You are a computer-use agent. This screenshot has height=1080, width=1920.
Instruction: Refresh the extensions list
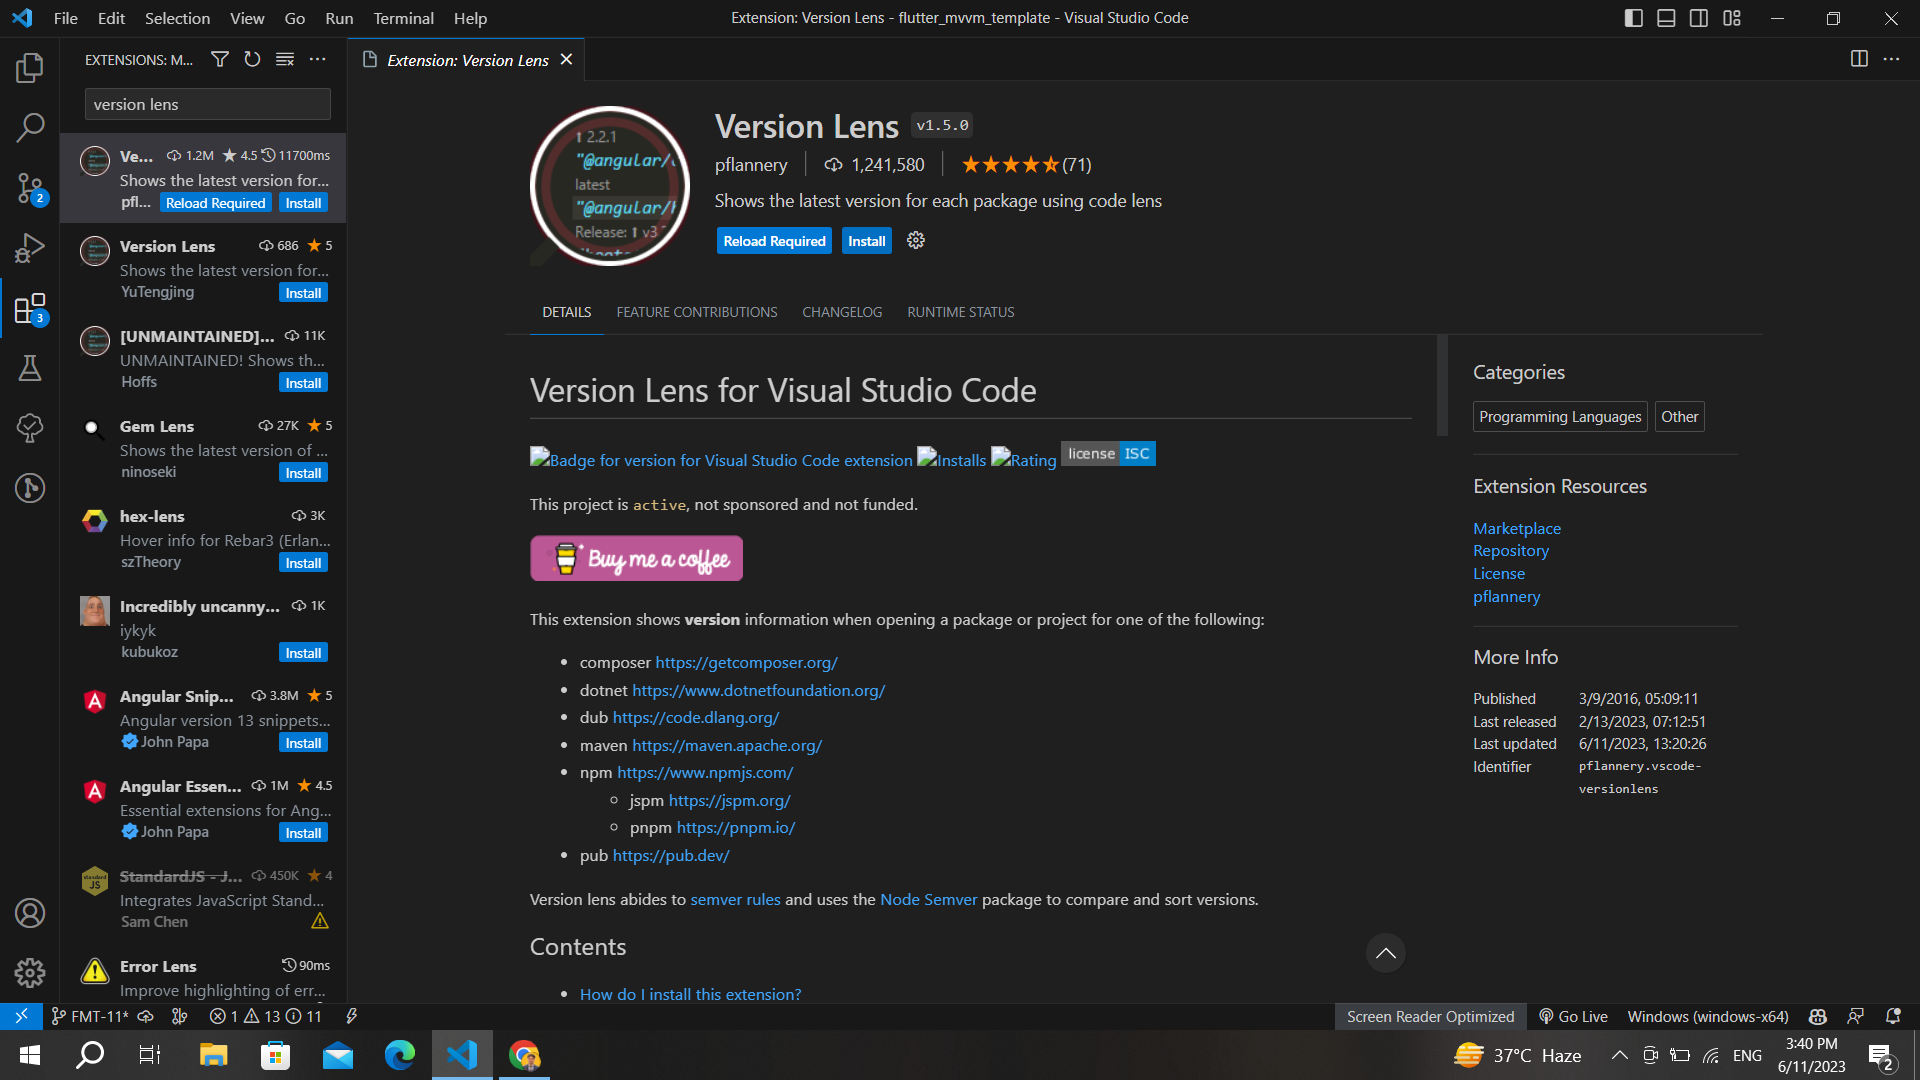click(252, 60)
